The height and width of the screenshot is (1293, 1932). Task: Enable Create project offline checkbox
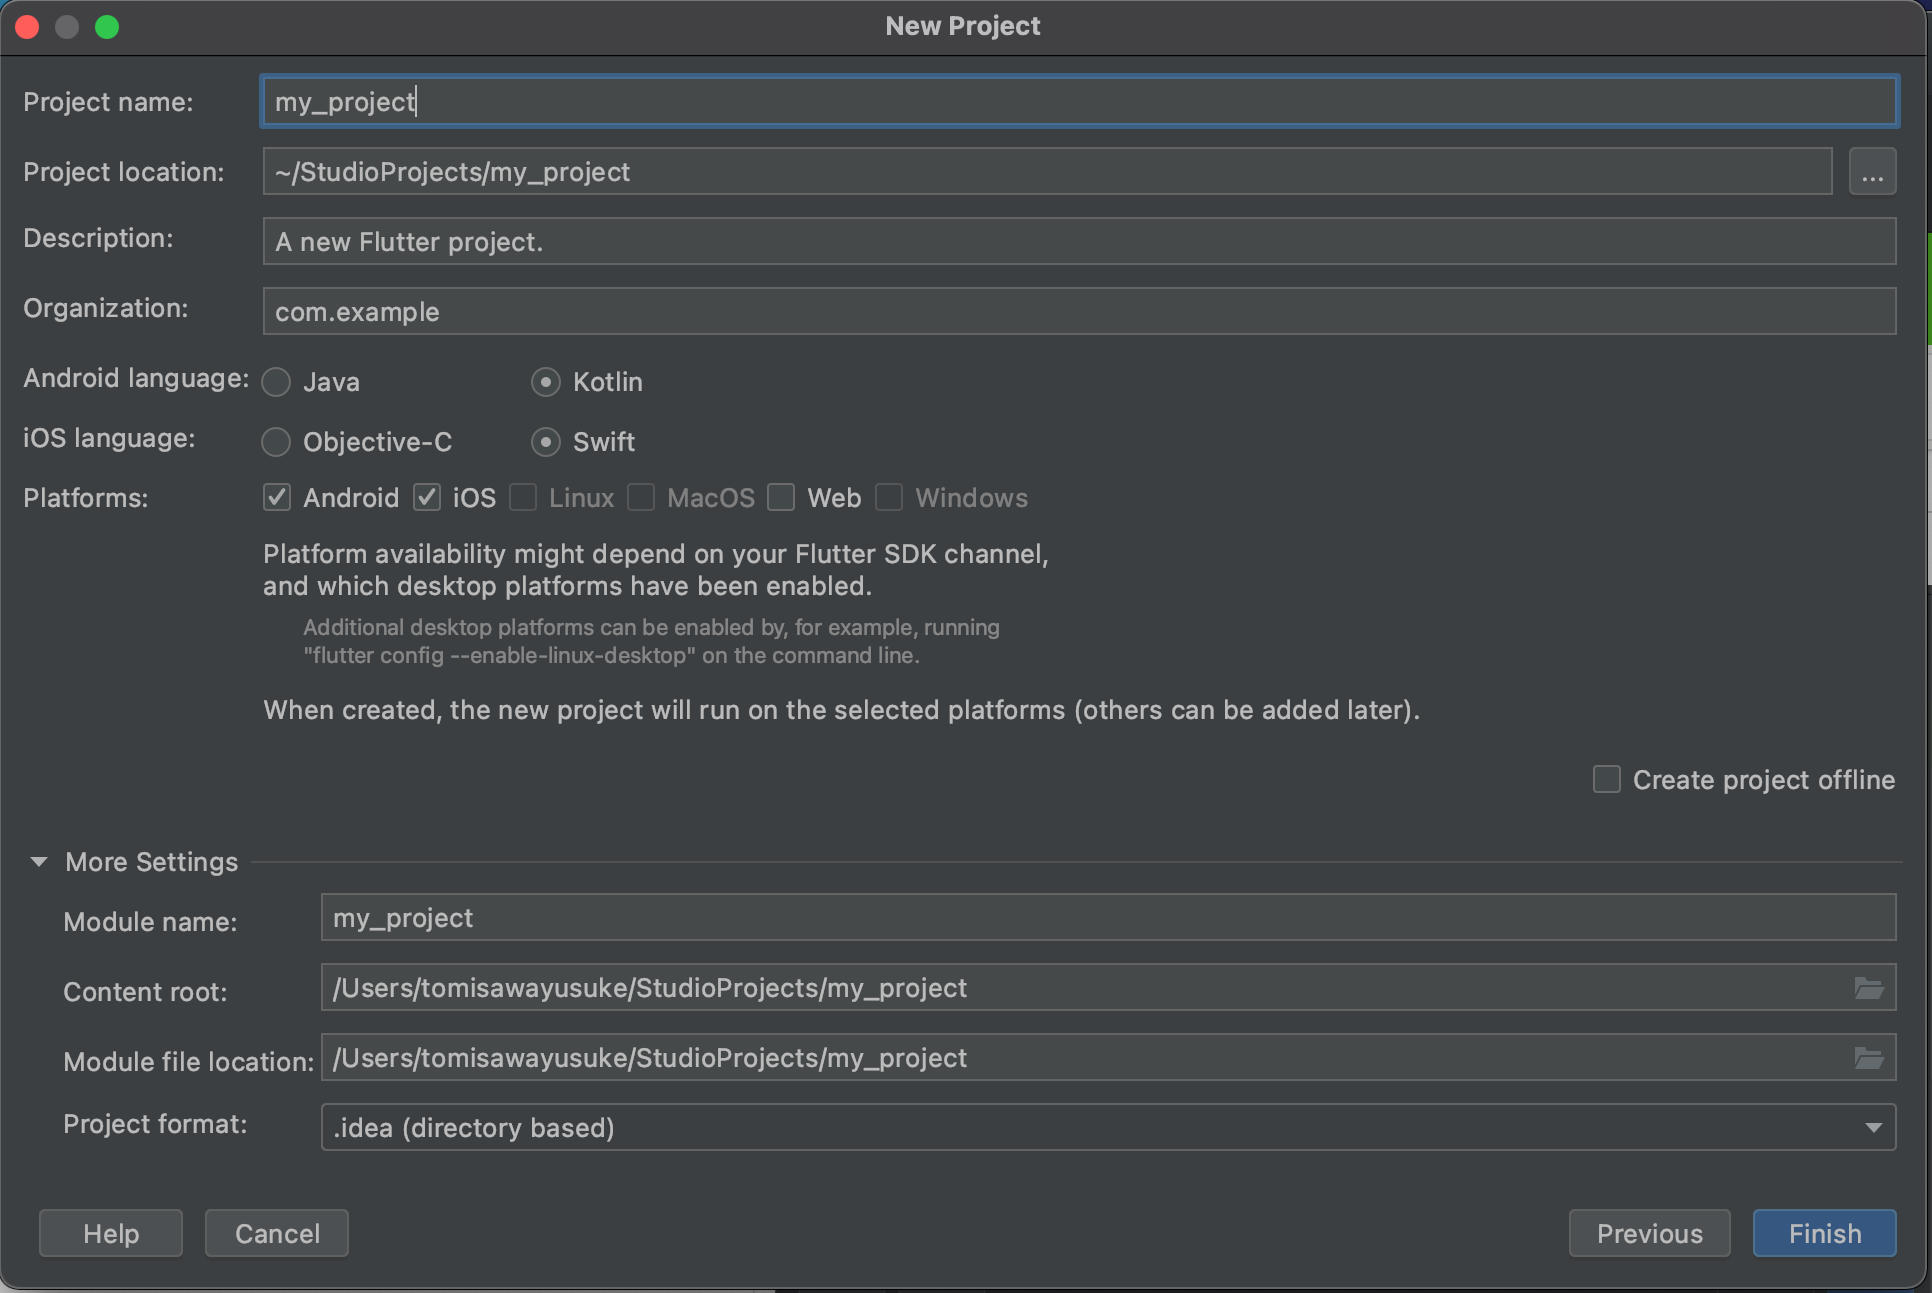coord(1606,780)
